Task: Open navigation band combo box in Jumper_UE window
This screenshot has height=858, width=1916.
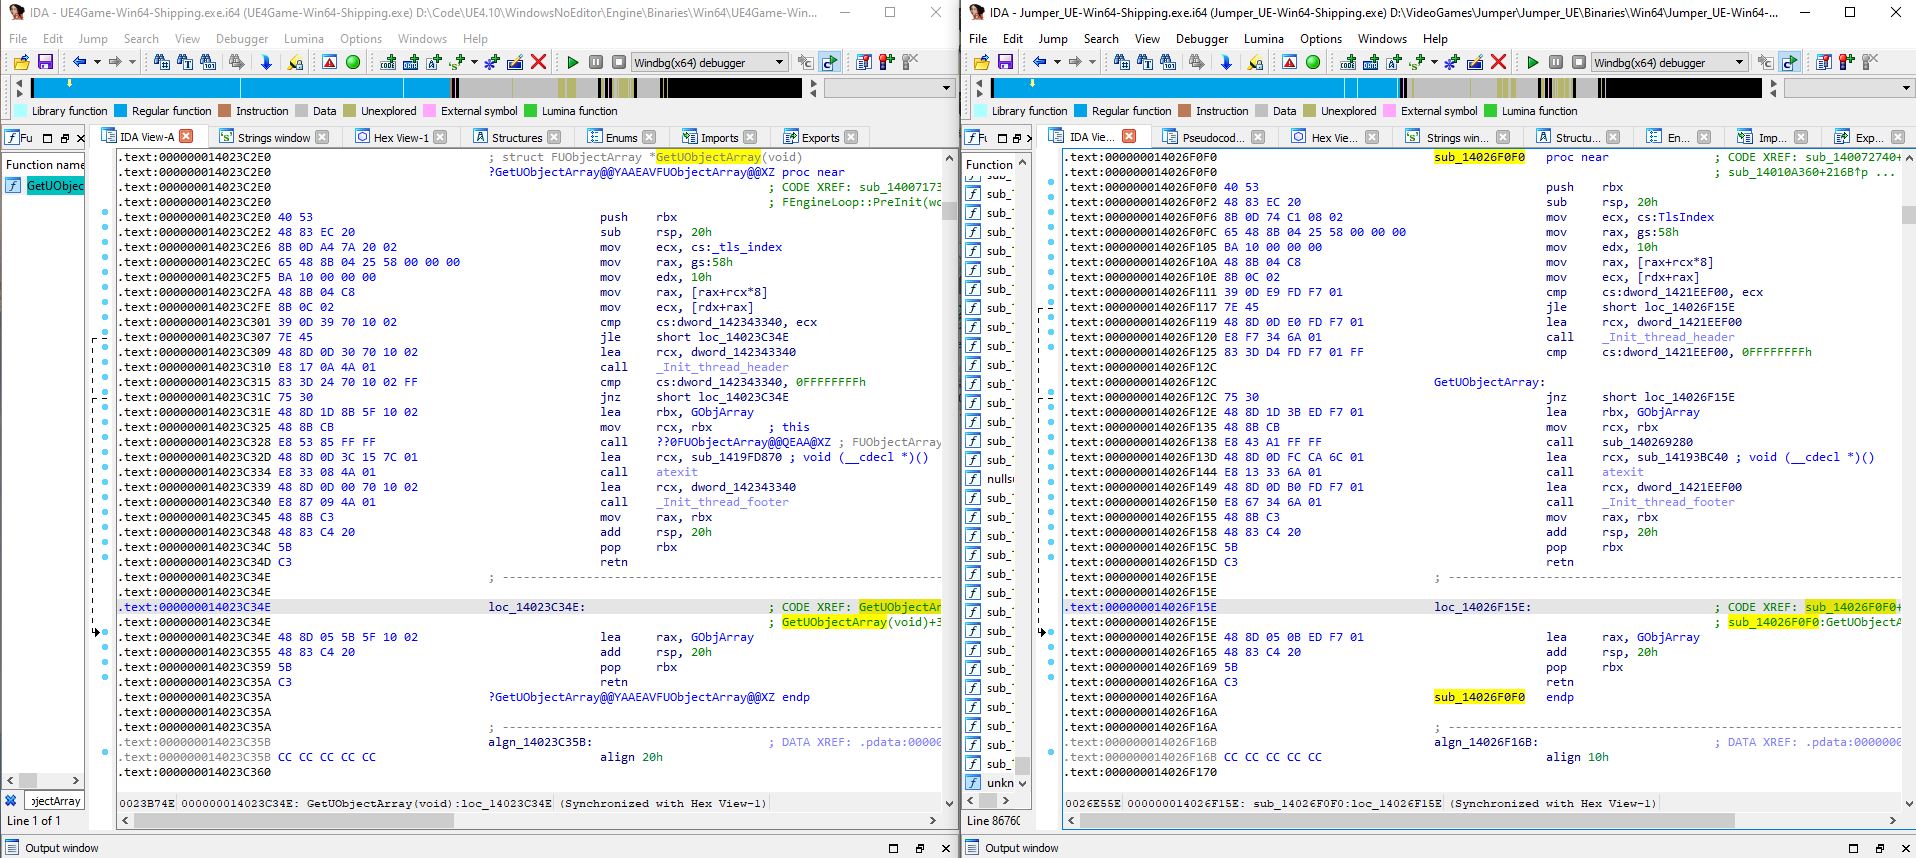Action: pos(1849,88)
